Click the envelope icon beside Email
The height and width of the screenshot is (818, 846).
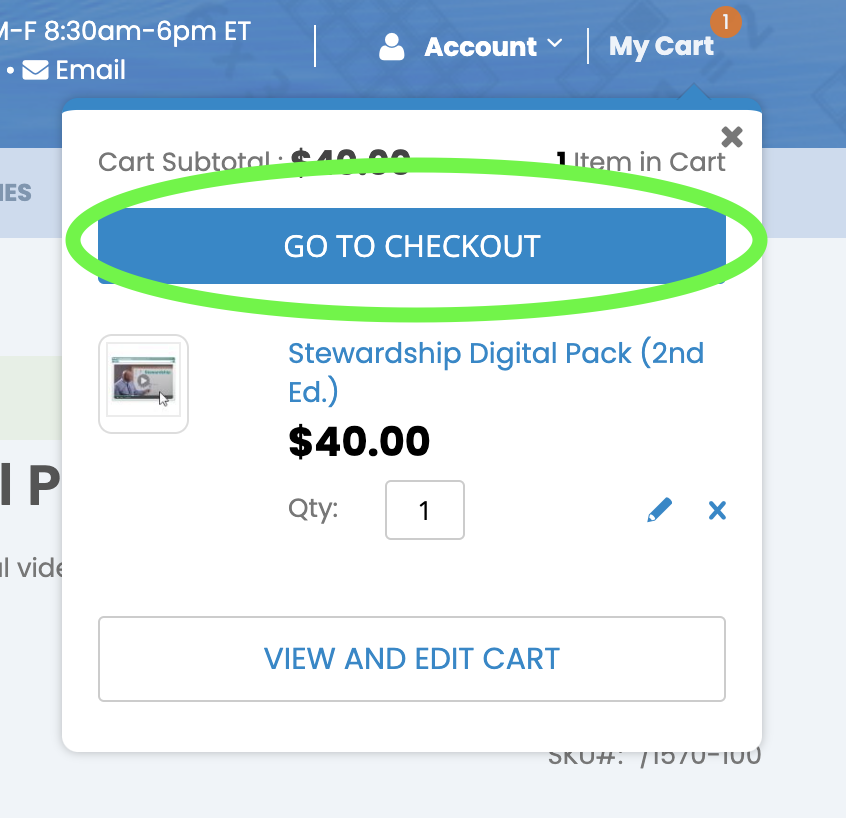coord(35,71)
